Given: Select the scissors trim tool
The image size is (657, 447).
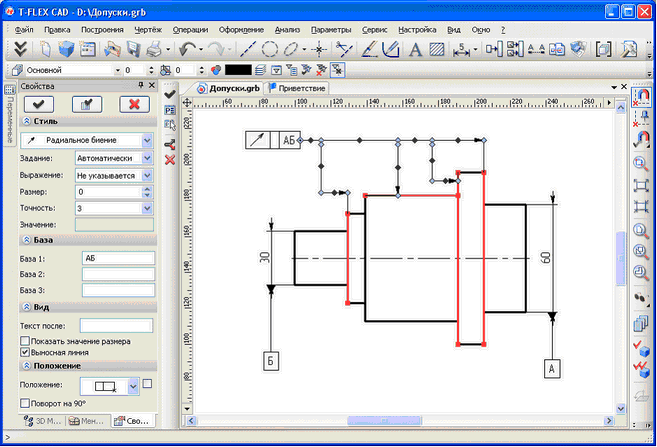Looking at the screenshot, I should (x=344, y=49).
